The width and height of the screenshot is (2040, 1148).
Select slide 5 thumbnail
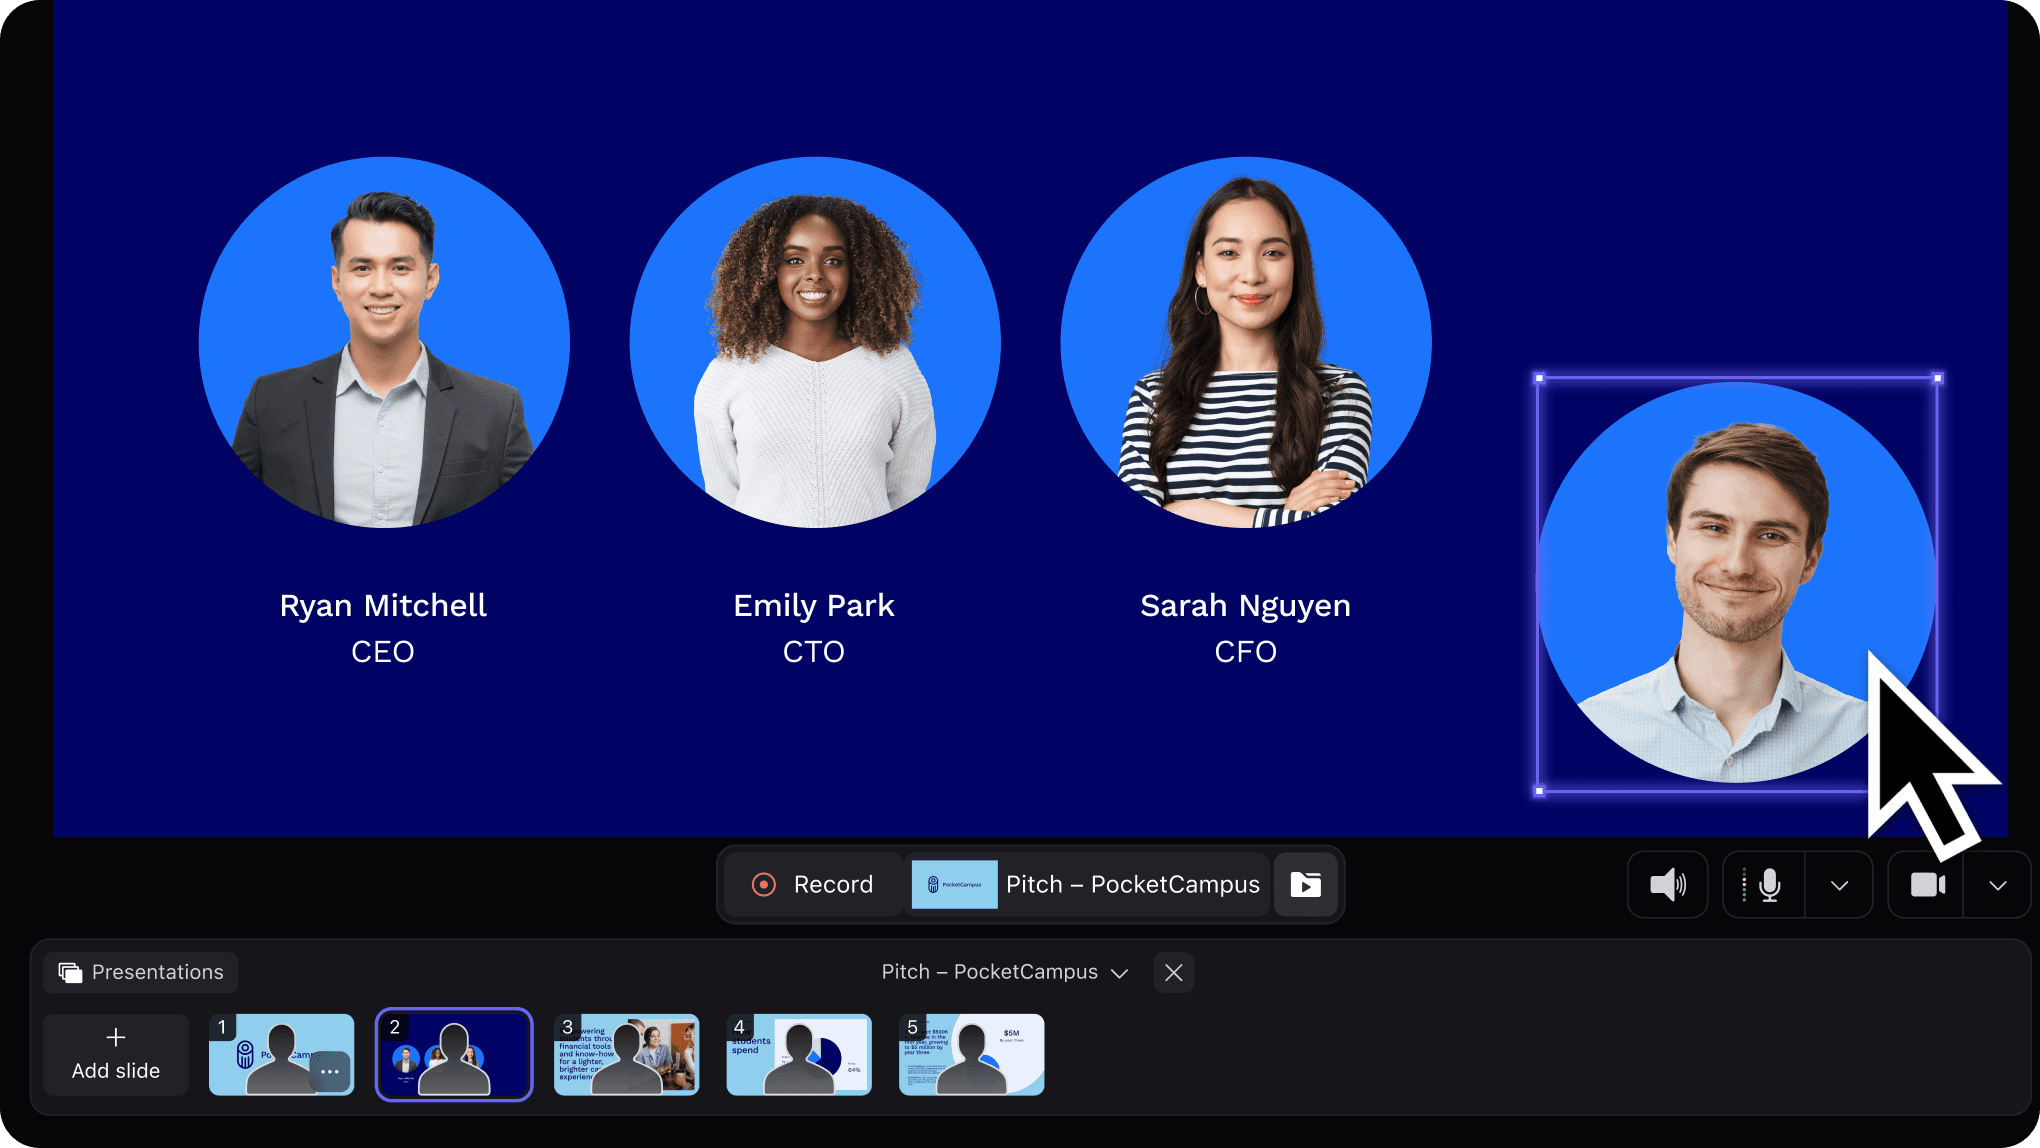972,1054
